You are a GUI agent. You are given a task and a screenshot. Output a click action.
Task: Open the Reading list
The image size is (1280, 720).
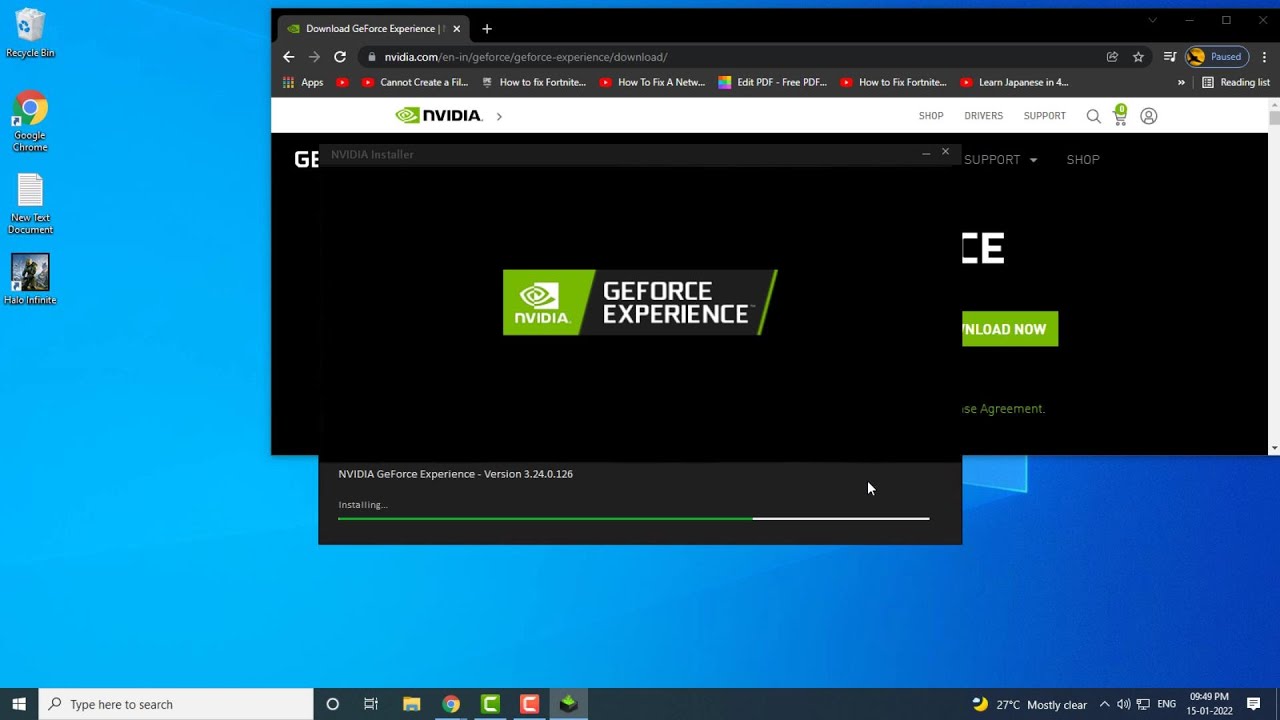pos(1236,83)
